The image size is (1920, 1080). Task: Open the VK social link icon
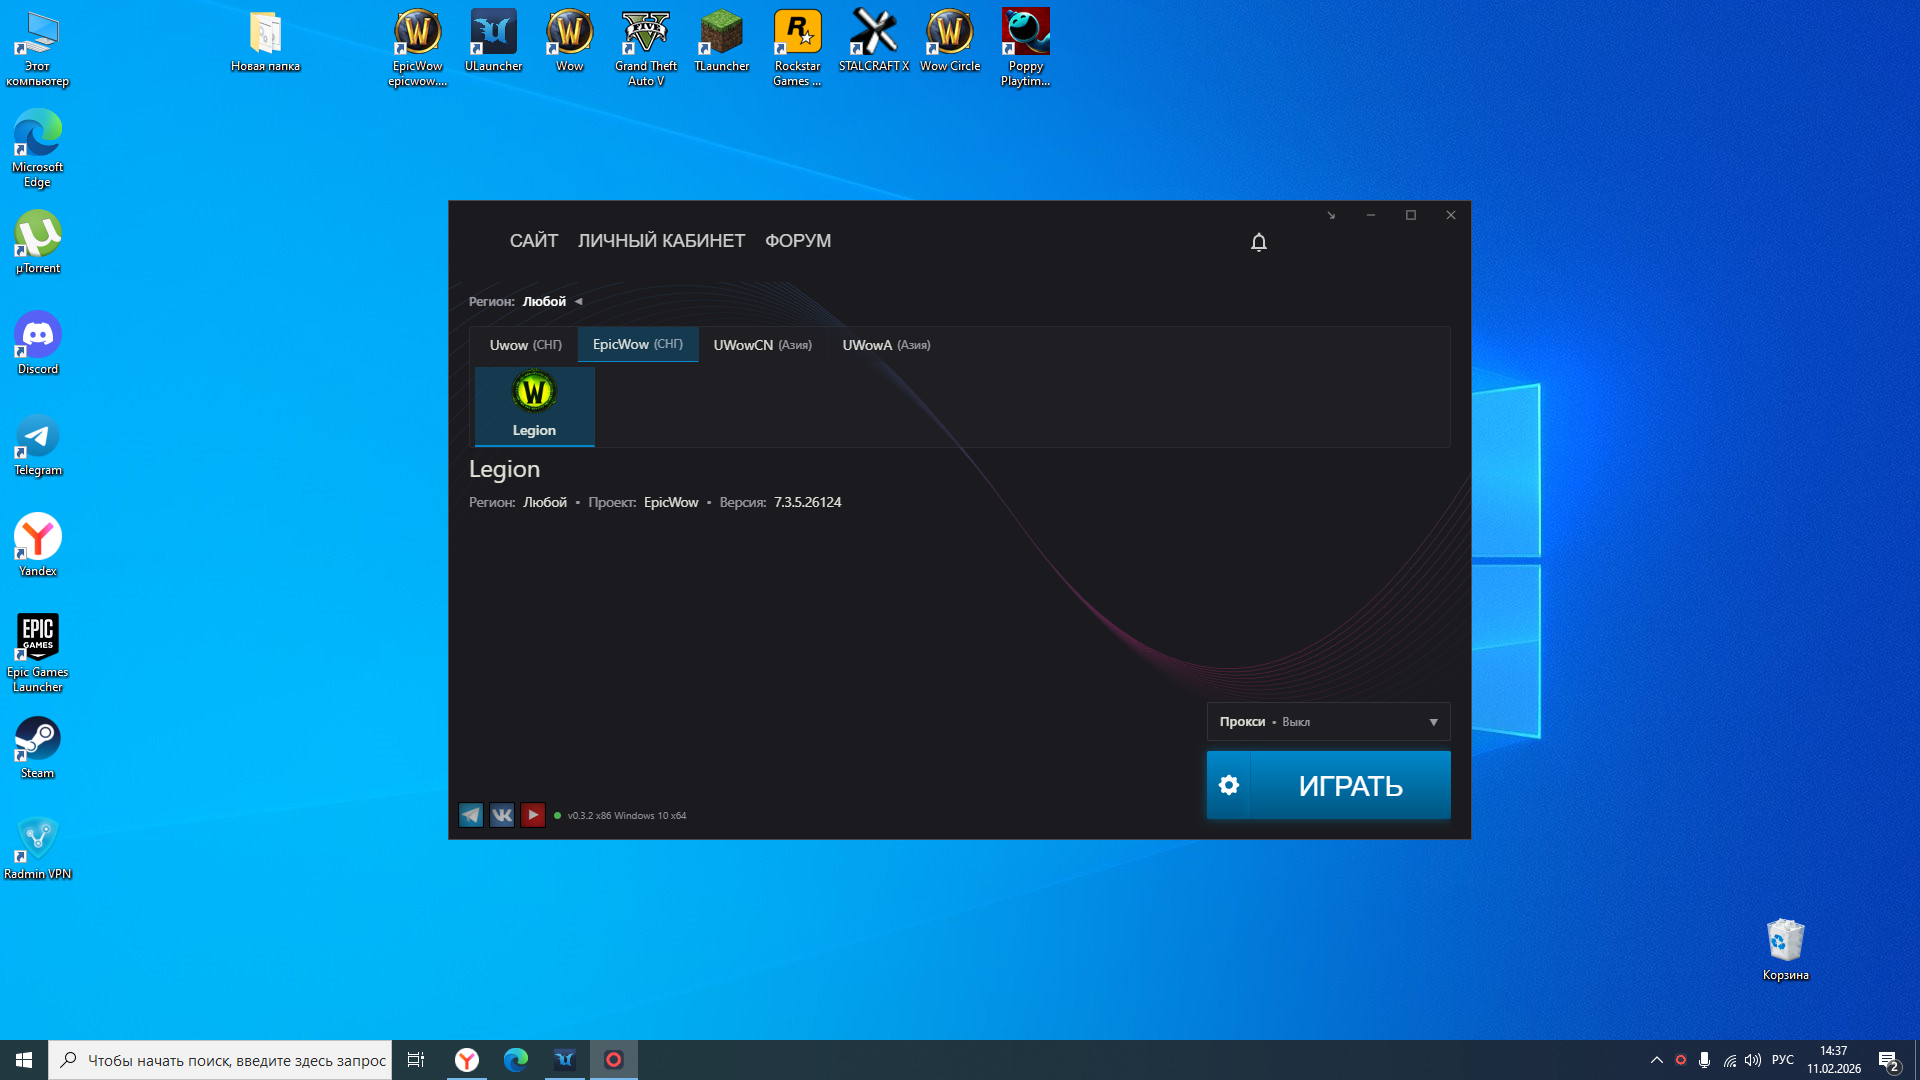click(x=502, y=815)
